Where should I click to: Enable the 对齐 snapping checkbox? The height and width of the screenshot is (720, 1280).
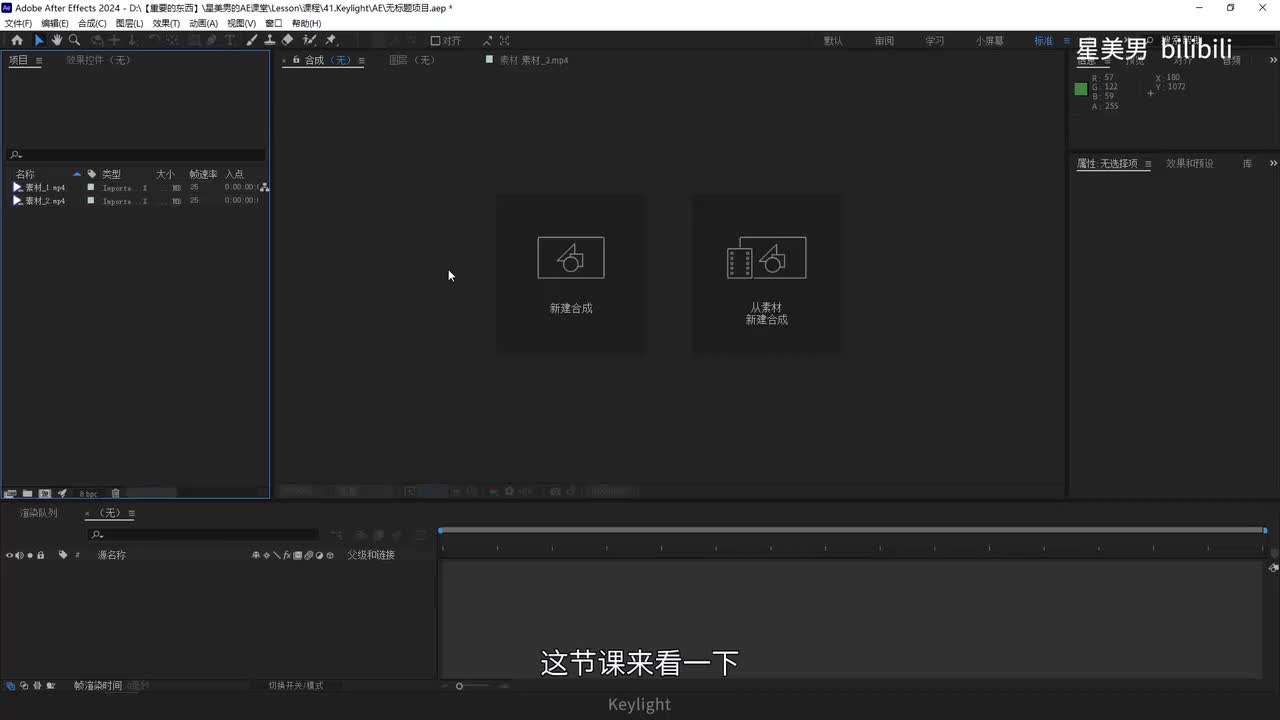435,41
